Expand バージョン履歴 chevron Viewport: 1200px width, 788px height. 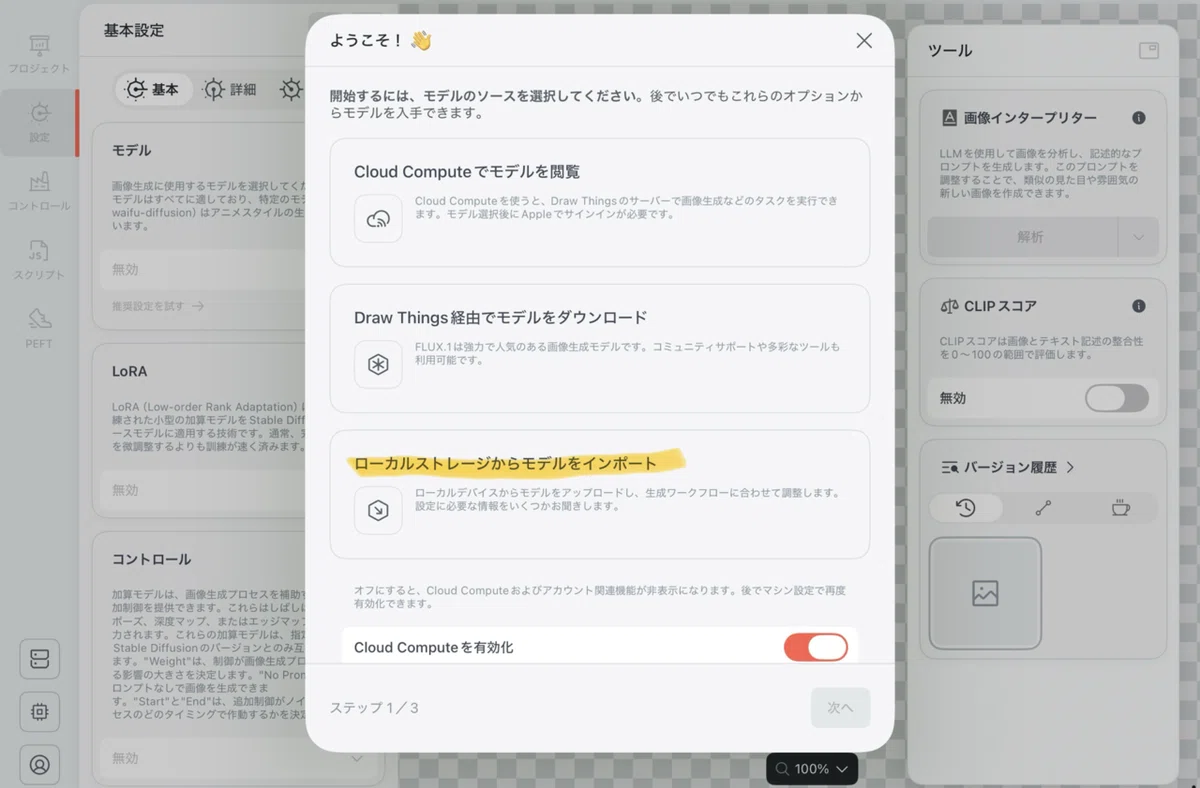[1070, 467]
